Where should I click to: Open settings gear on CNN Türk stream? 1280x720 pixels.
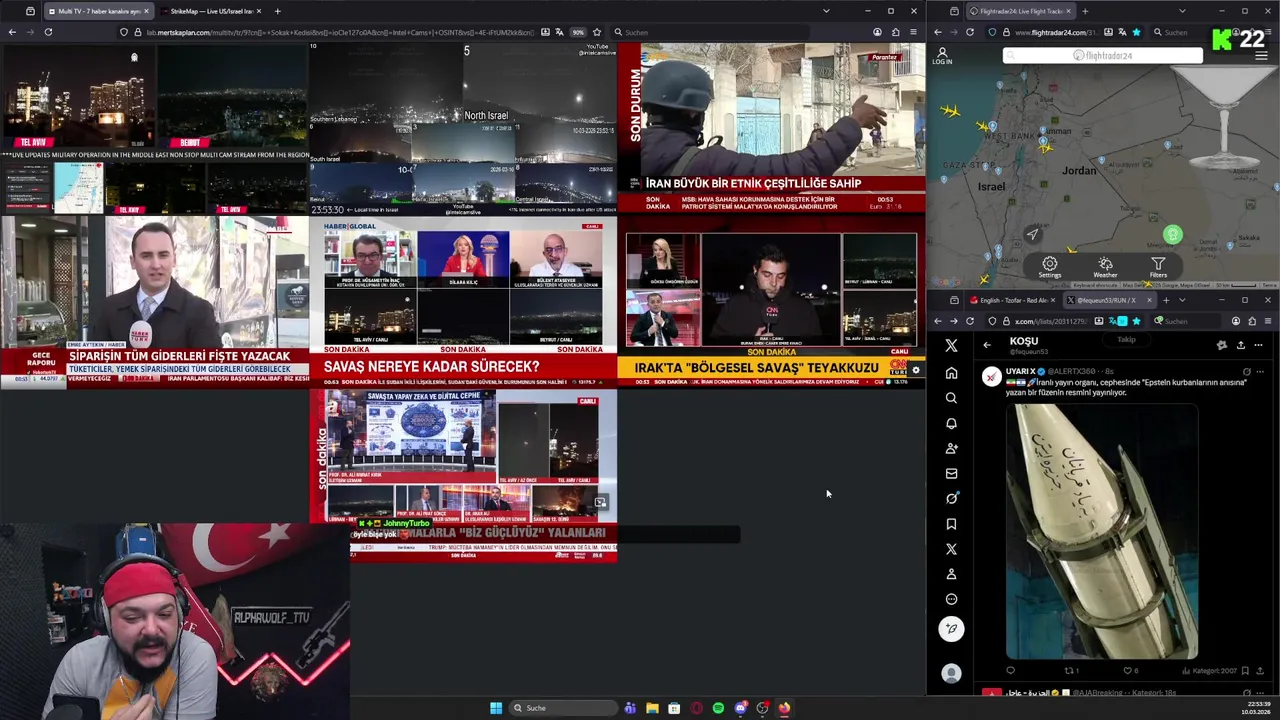[915, 370]
